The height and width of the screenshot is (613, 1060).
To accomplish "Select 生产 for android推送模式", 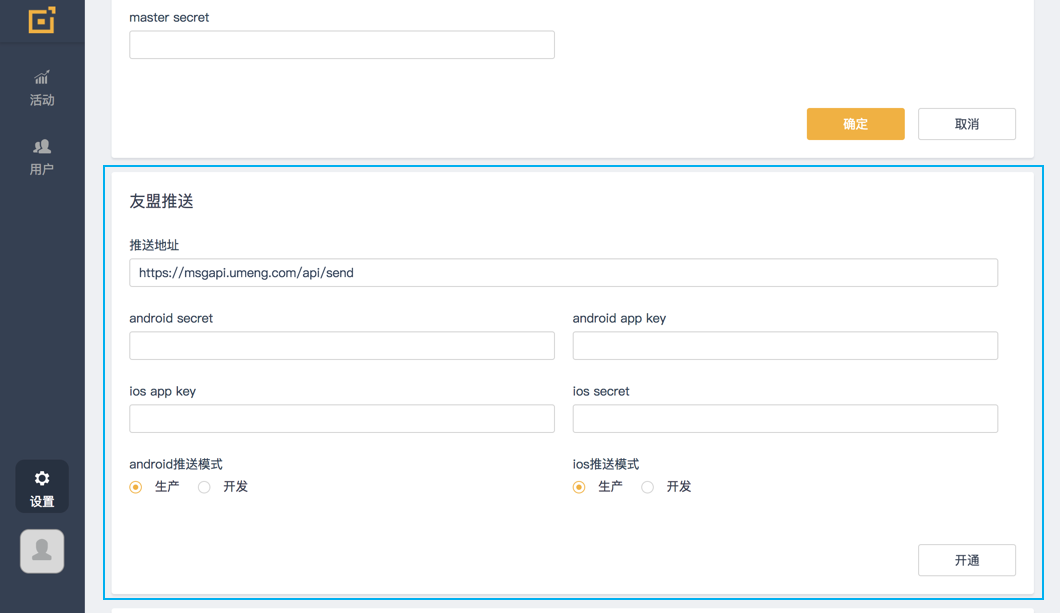I will pos(136,487).
